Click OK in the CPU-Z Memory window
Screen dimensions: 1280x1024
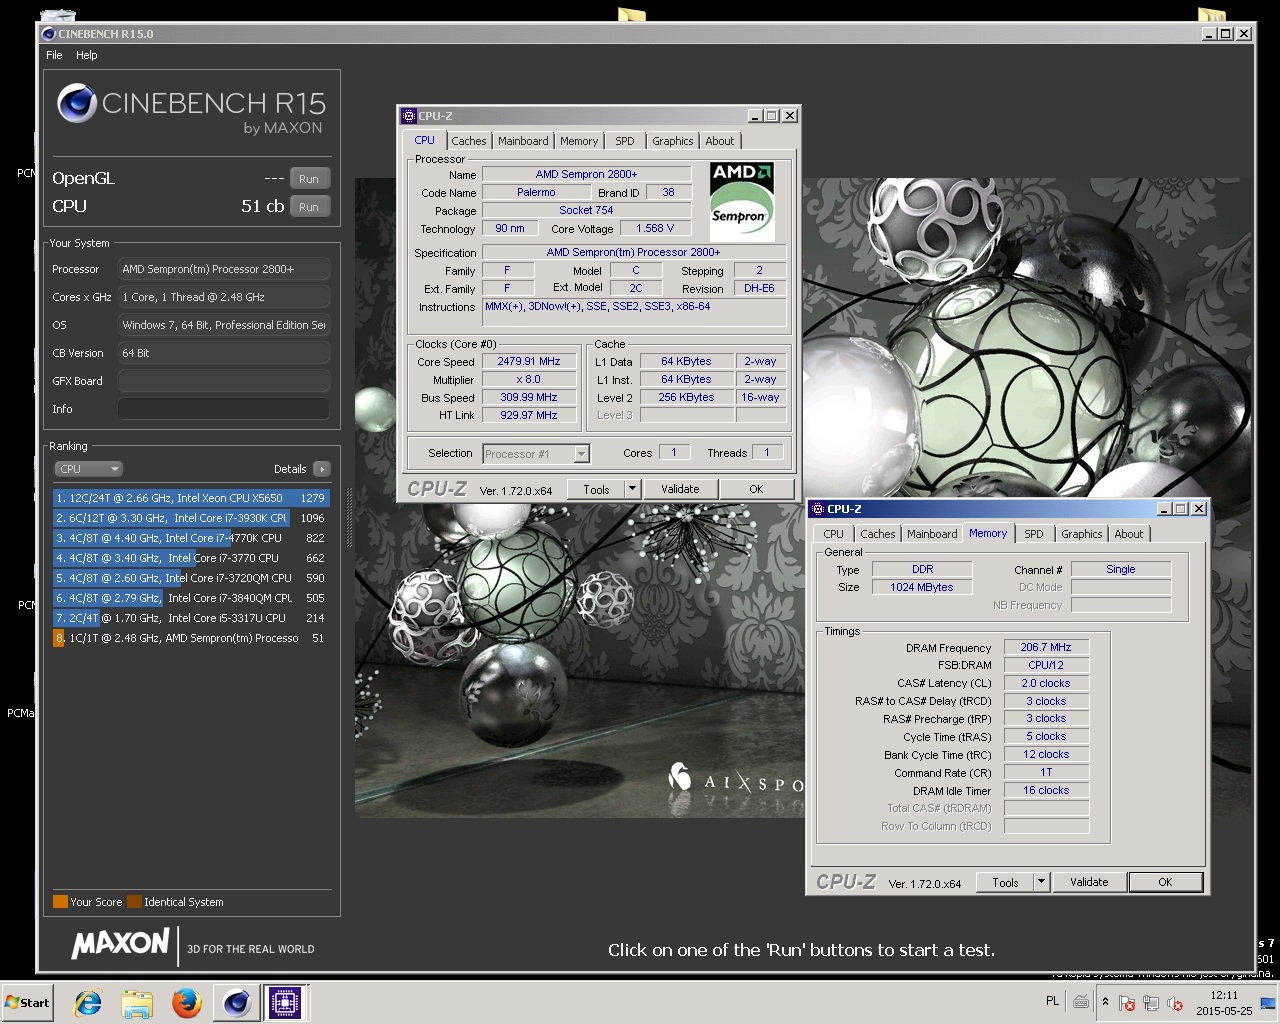click(1165, 882)
